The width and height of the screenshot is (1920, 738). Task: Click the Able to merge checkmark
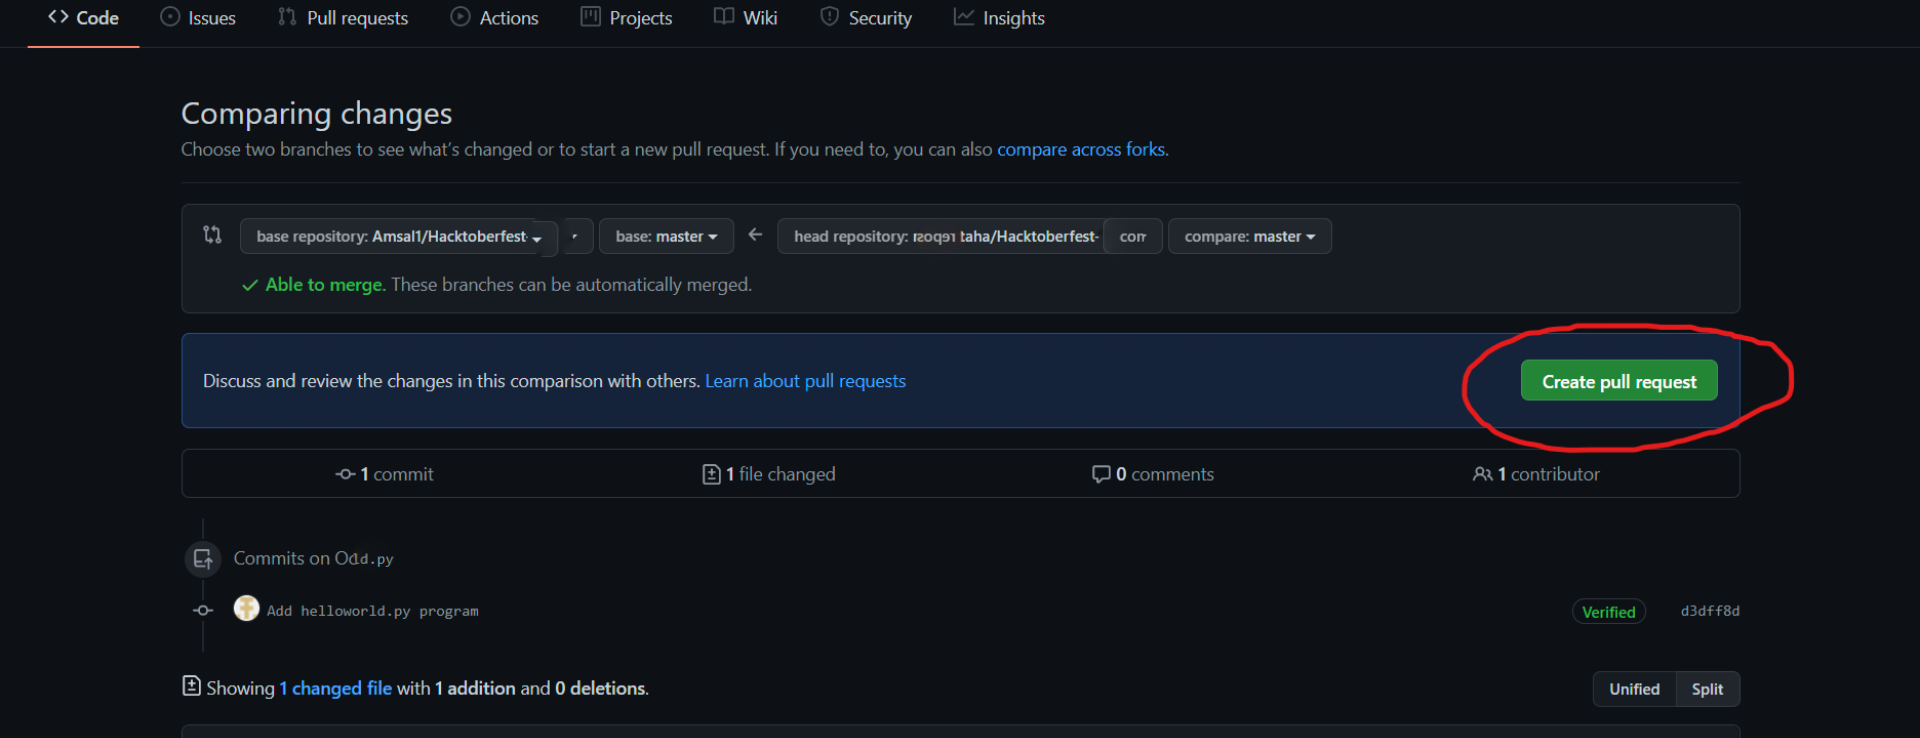tap(251, 285)
